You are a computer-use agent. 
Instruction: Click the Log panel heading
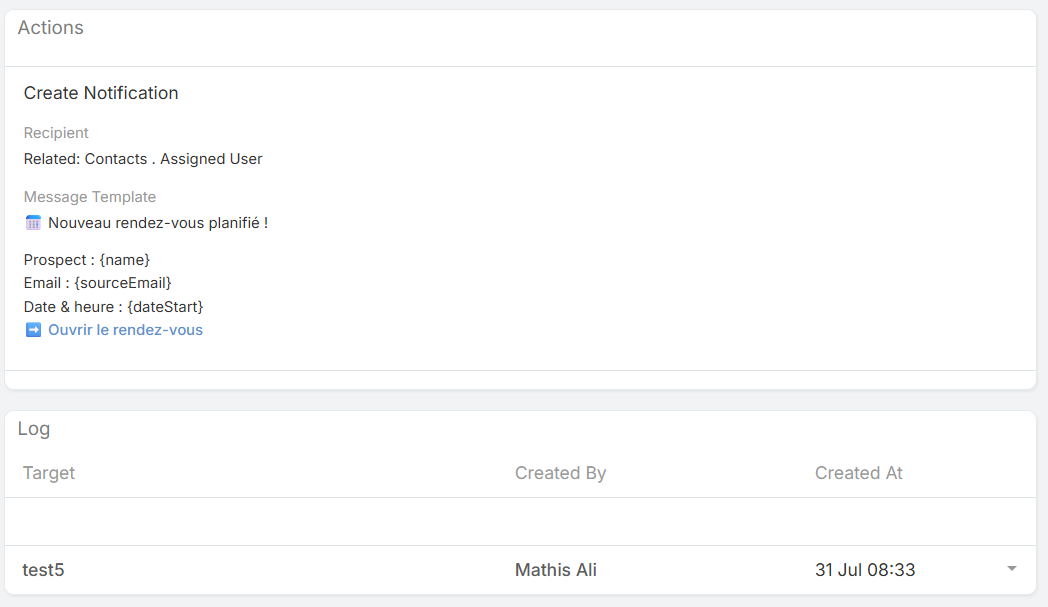click(x=34, y=429)
